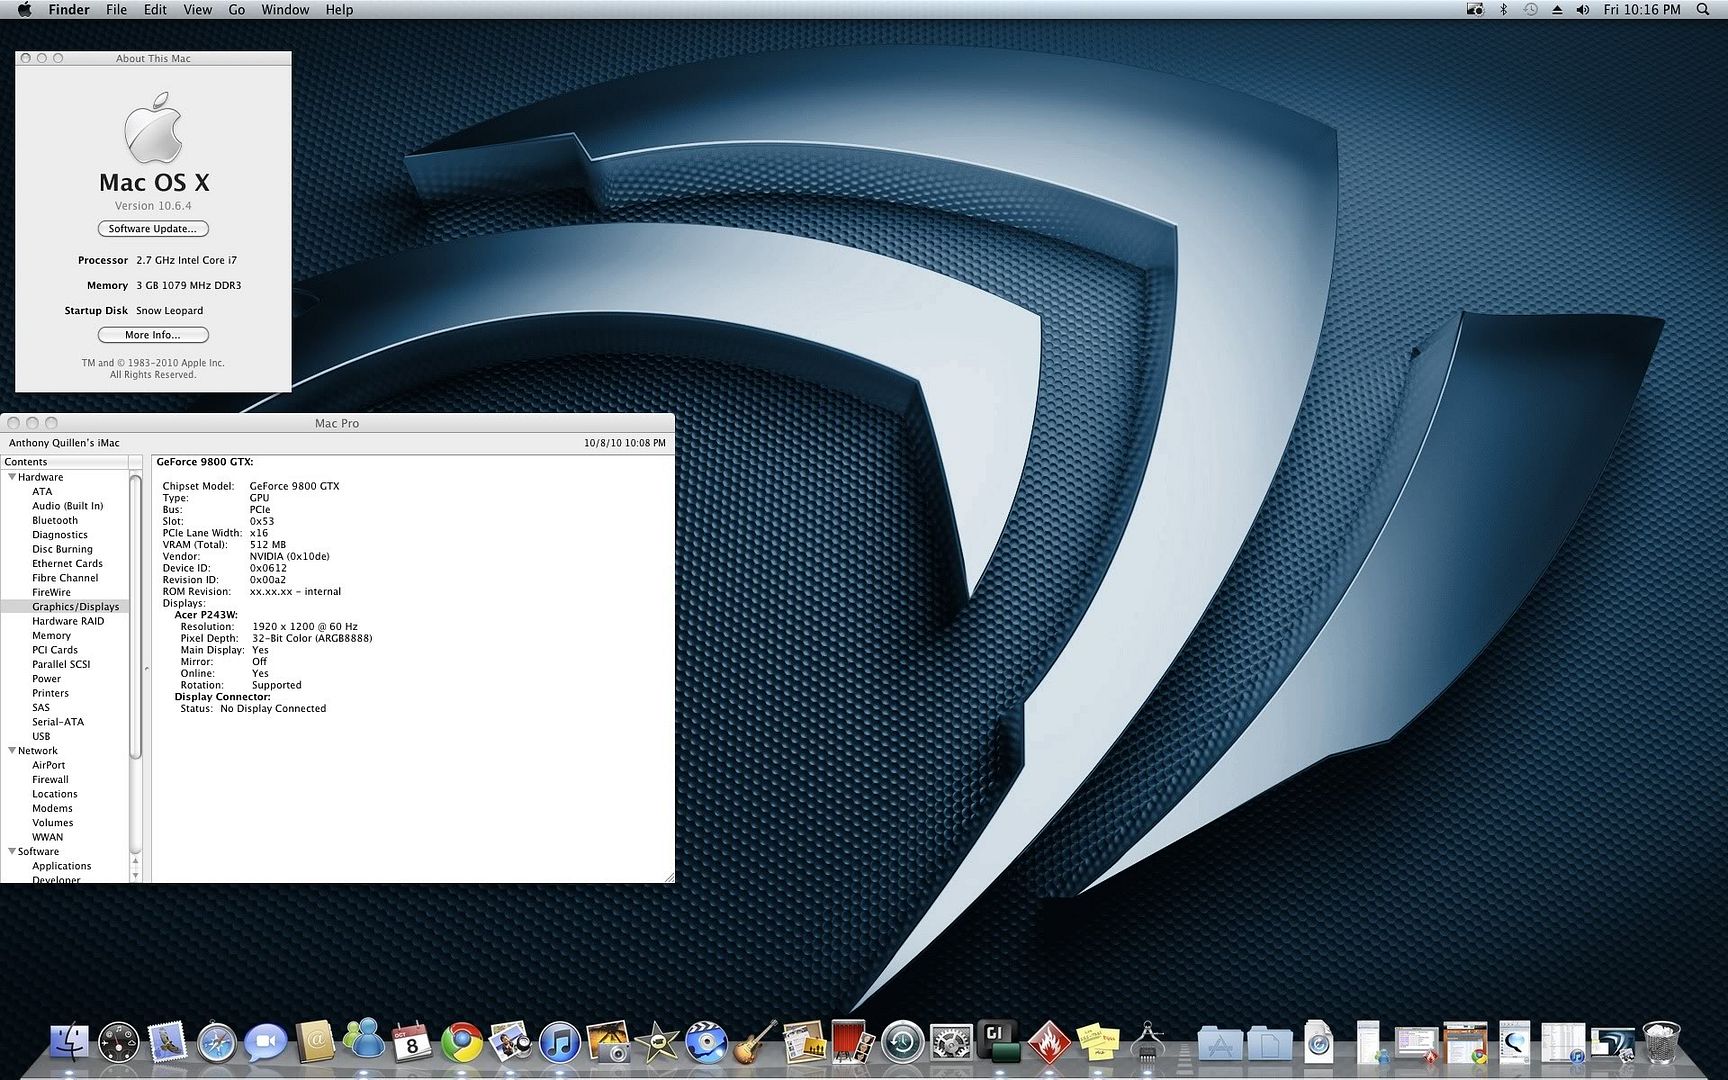The image size is (1728, 1080).
Task: Open the Mail stamp icon in Dock
Action: tap(167, 1043)
